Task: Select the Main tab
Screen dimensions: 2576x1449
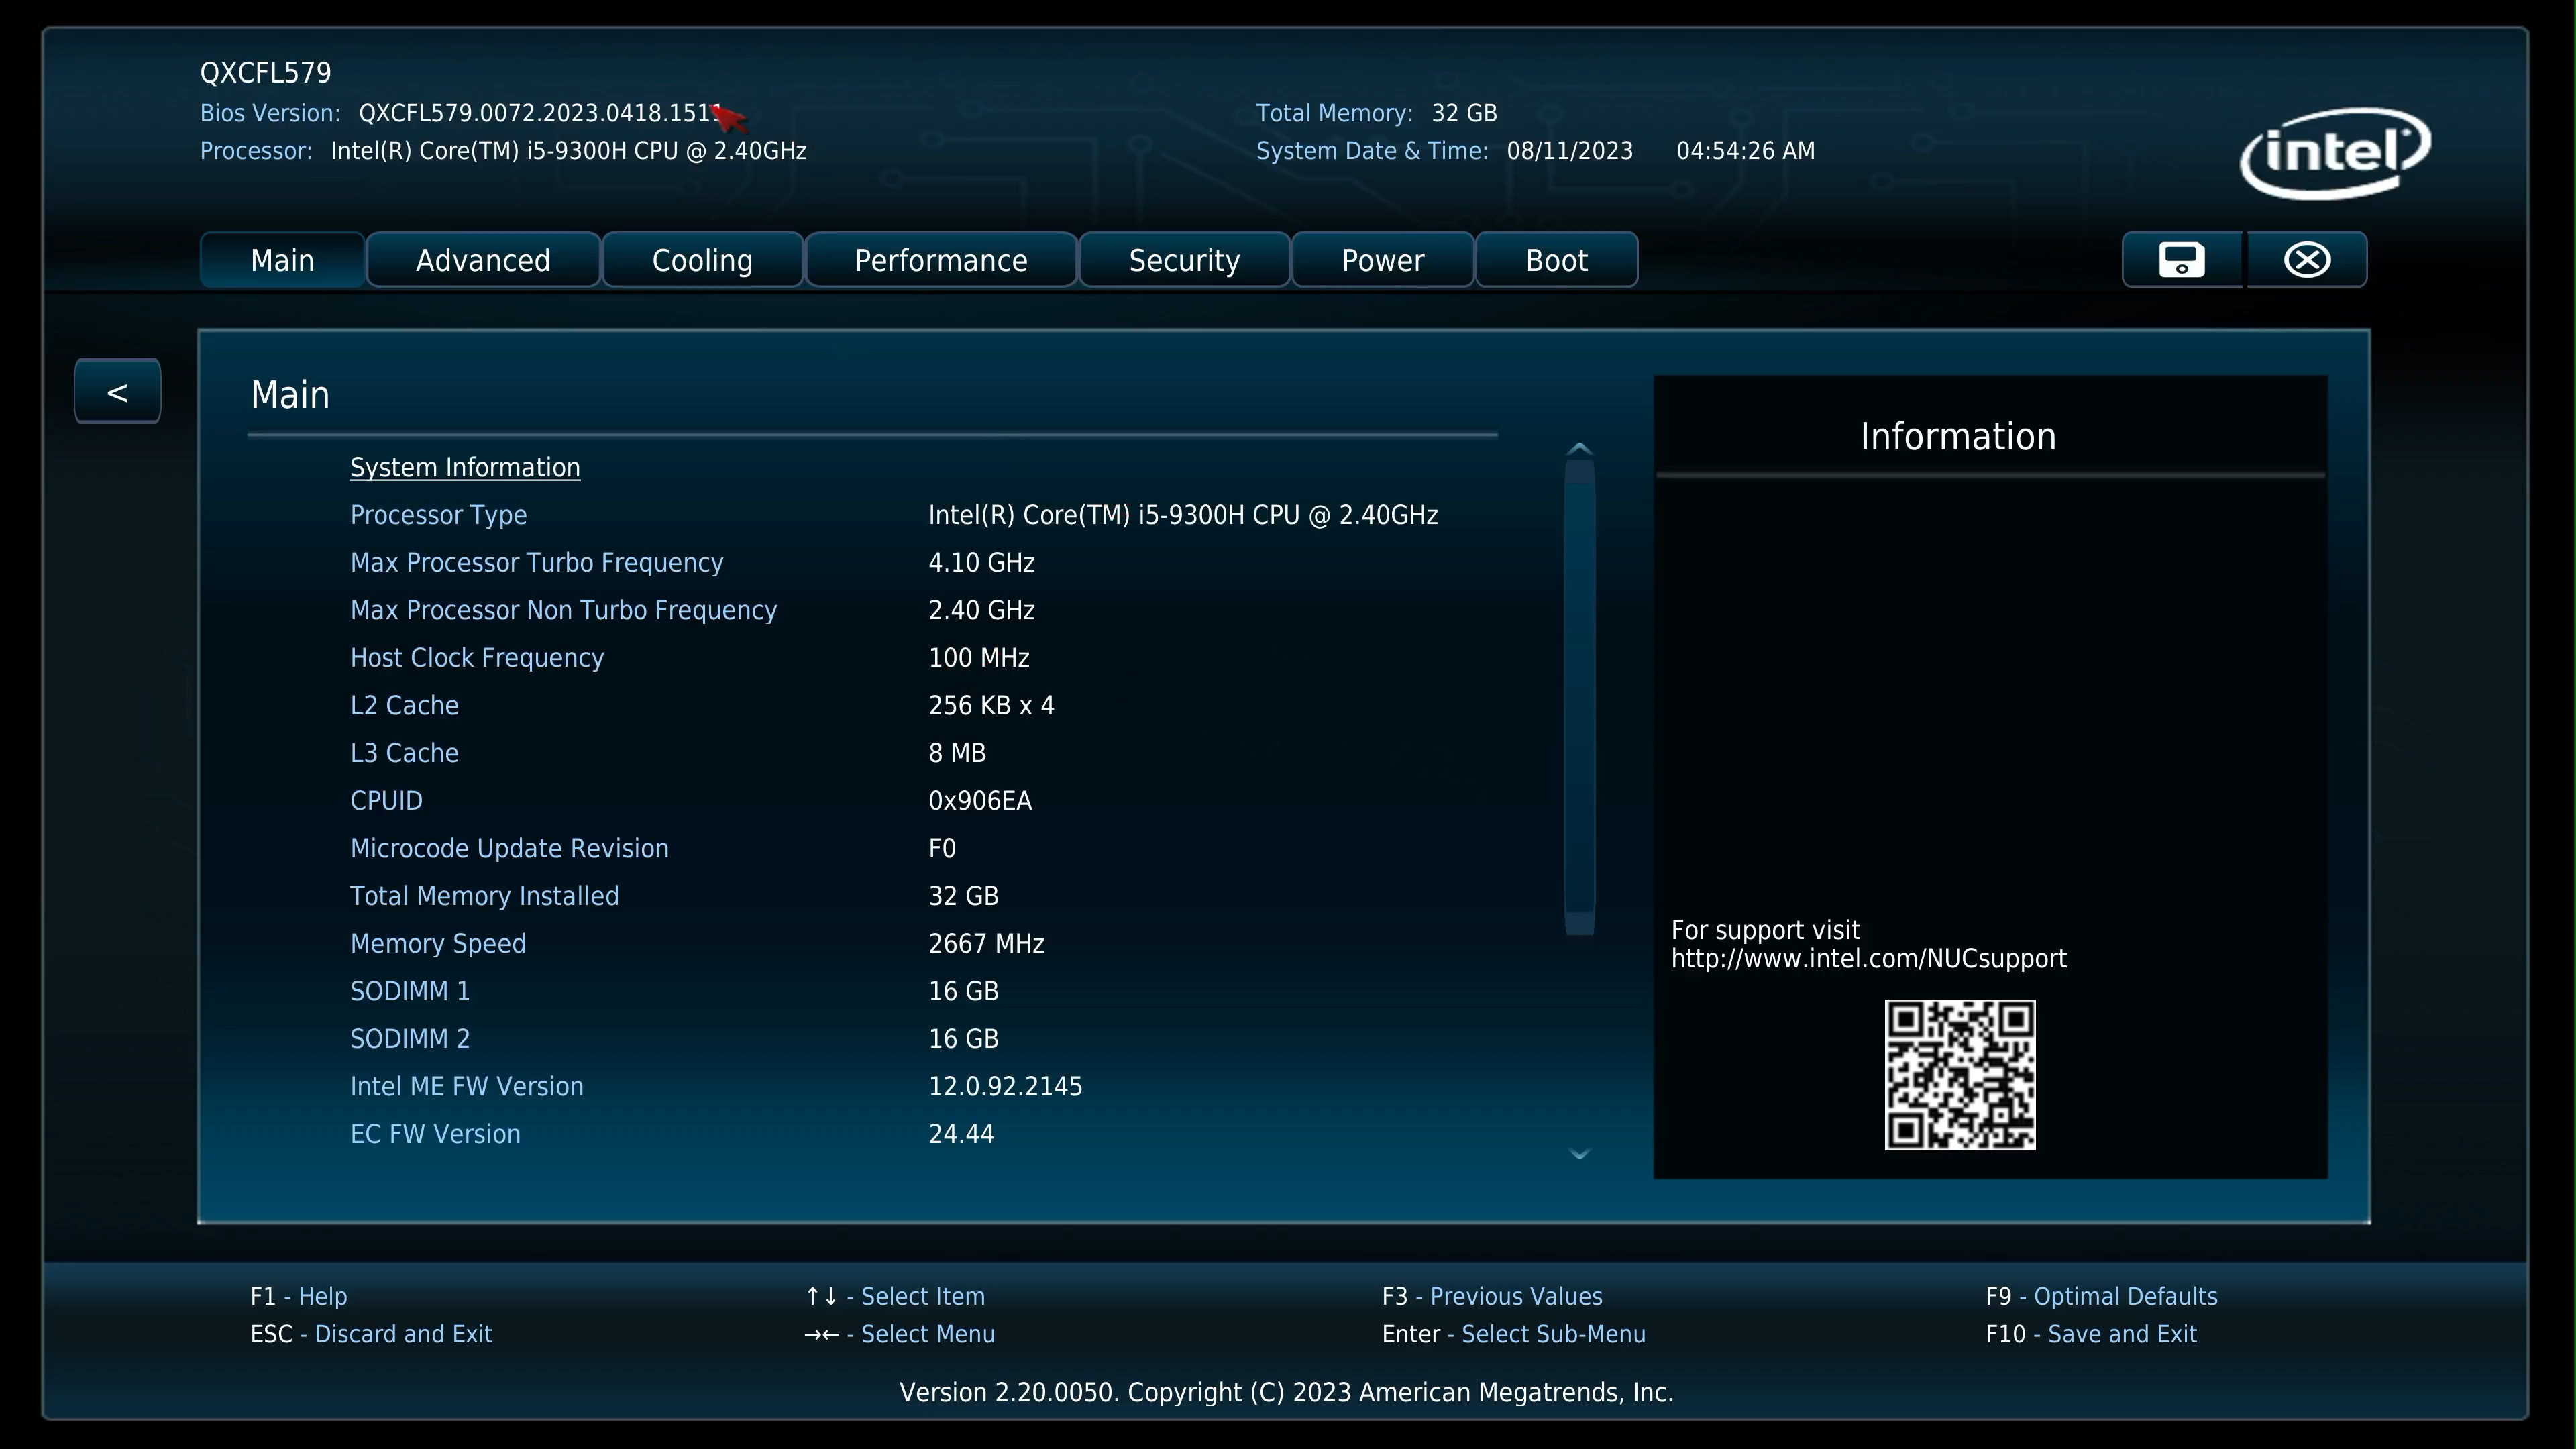Action: click(282, 260)
